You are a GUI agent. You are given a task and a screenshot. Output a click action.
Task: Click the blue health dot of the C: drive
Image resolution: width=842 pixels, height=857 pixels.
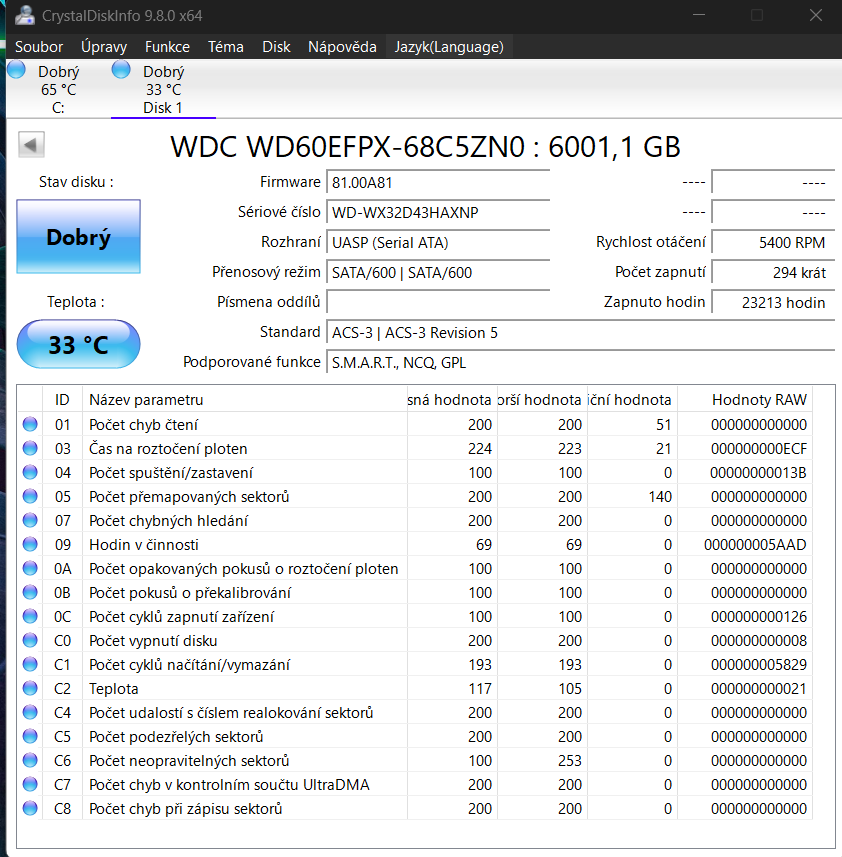[x=16, y=69]
